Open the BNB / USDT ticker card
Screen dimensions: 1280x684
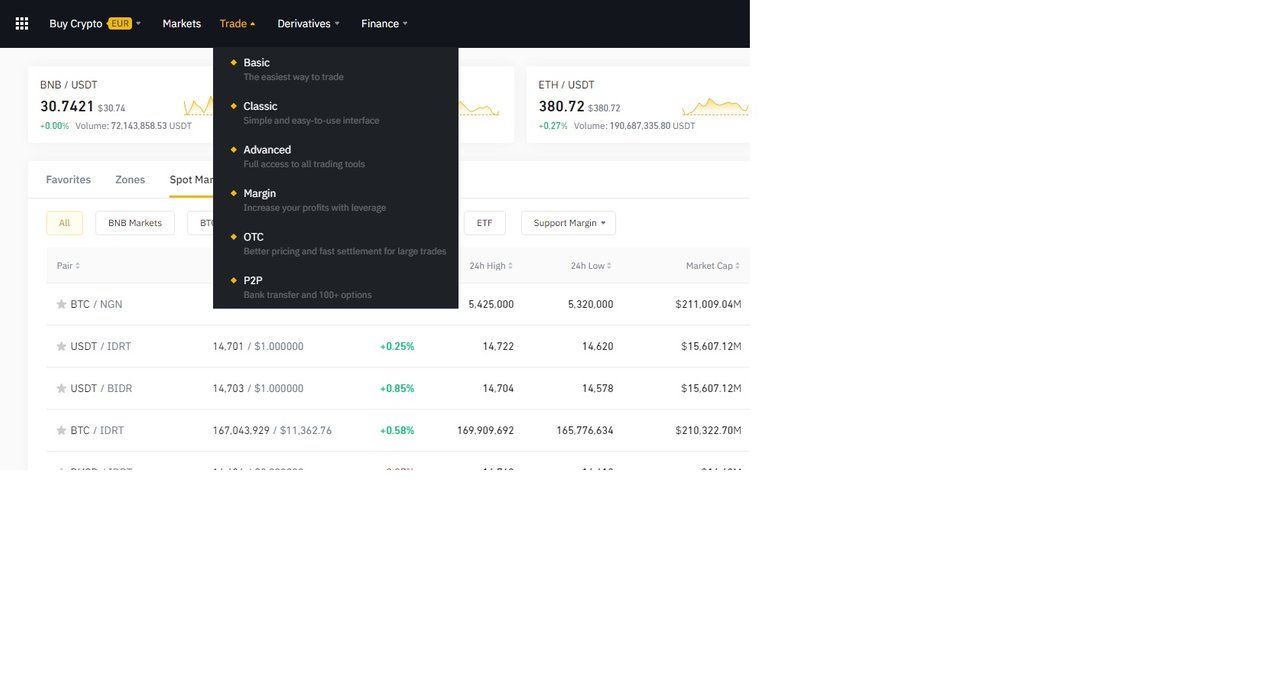click(120, 104)
